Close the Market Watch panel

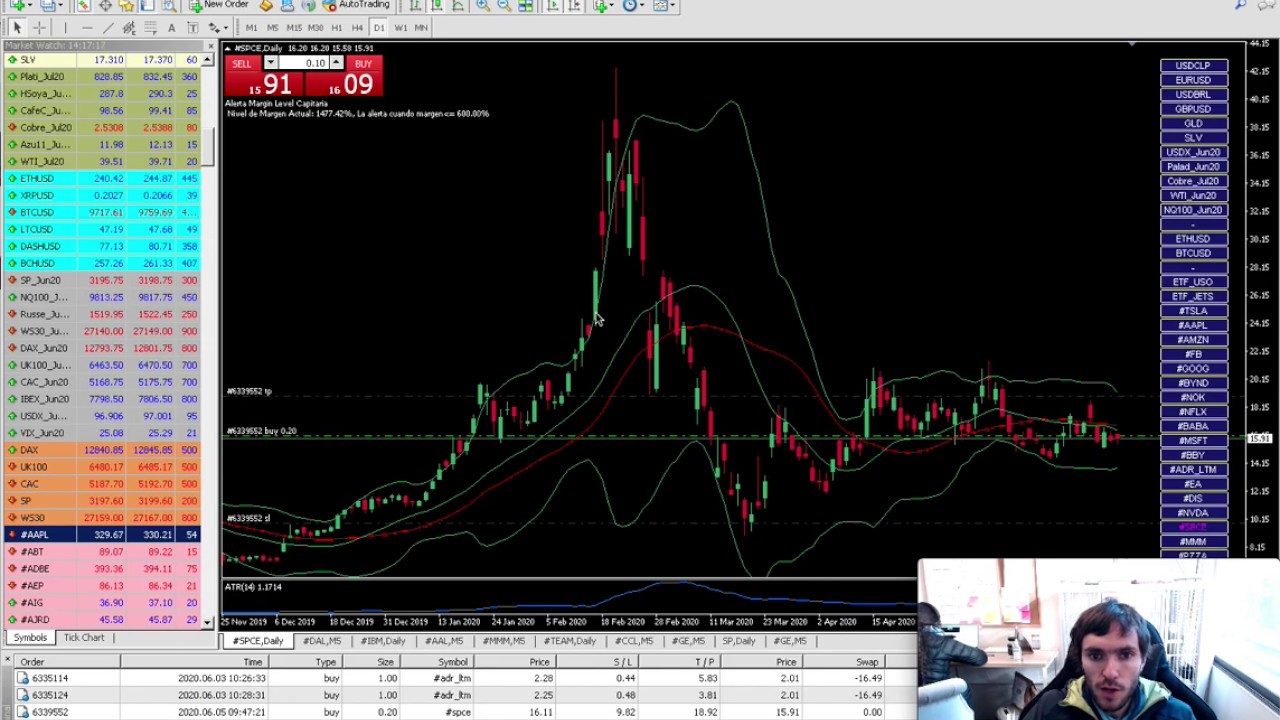tap(210, 46)
